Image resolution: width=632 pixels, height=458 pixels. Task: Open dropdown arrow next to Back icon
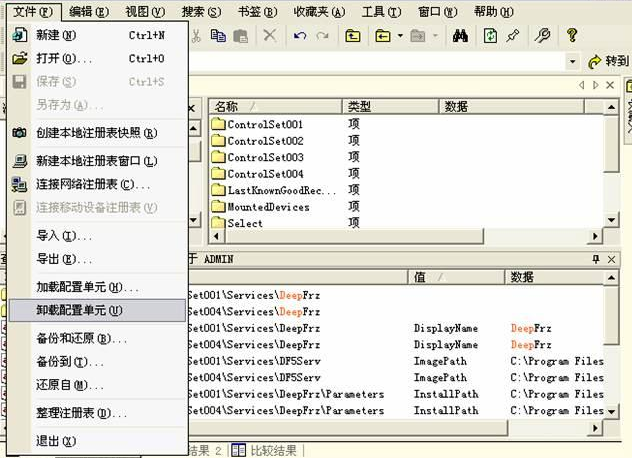click(x=400, y=36)
